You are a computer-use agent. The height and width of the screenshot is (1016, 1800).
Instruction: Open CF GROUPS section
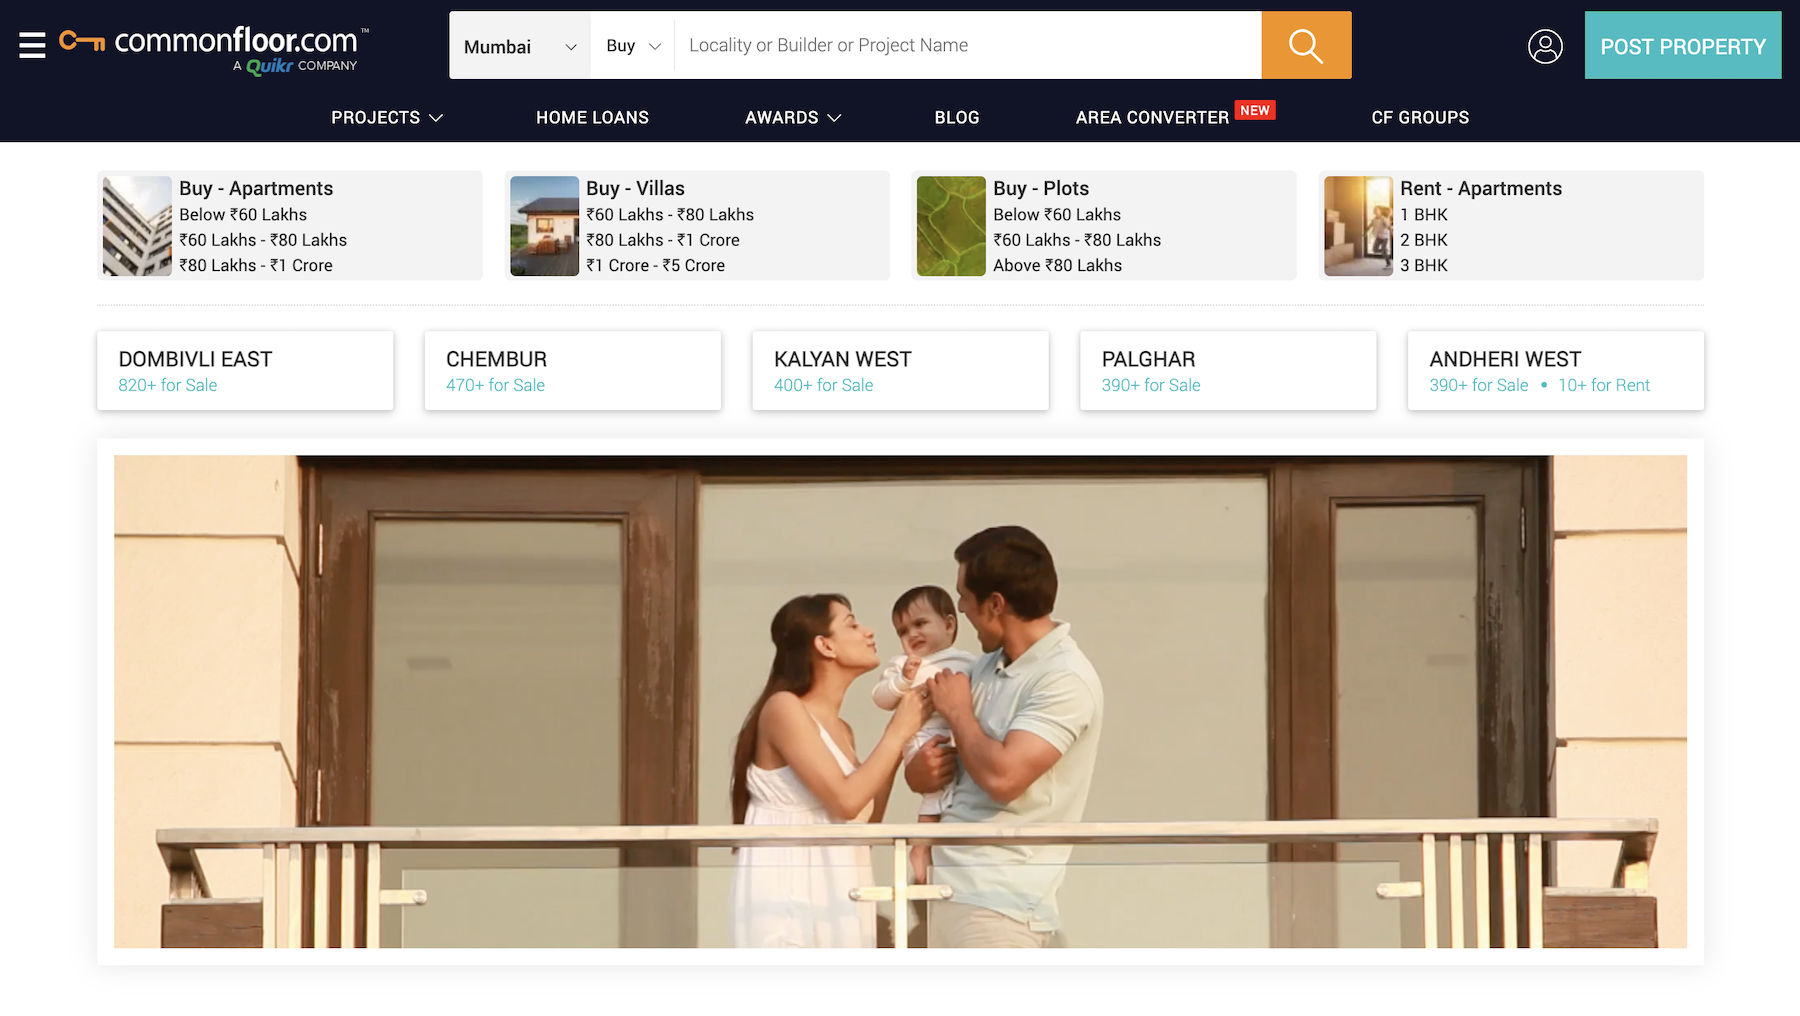[1421, 117]
